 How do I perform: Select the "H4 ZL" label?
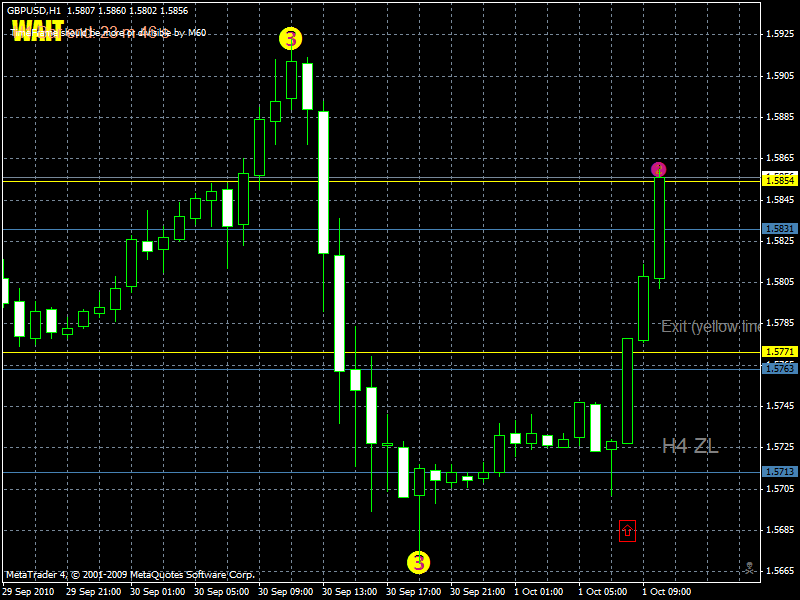coord(690,446)
